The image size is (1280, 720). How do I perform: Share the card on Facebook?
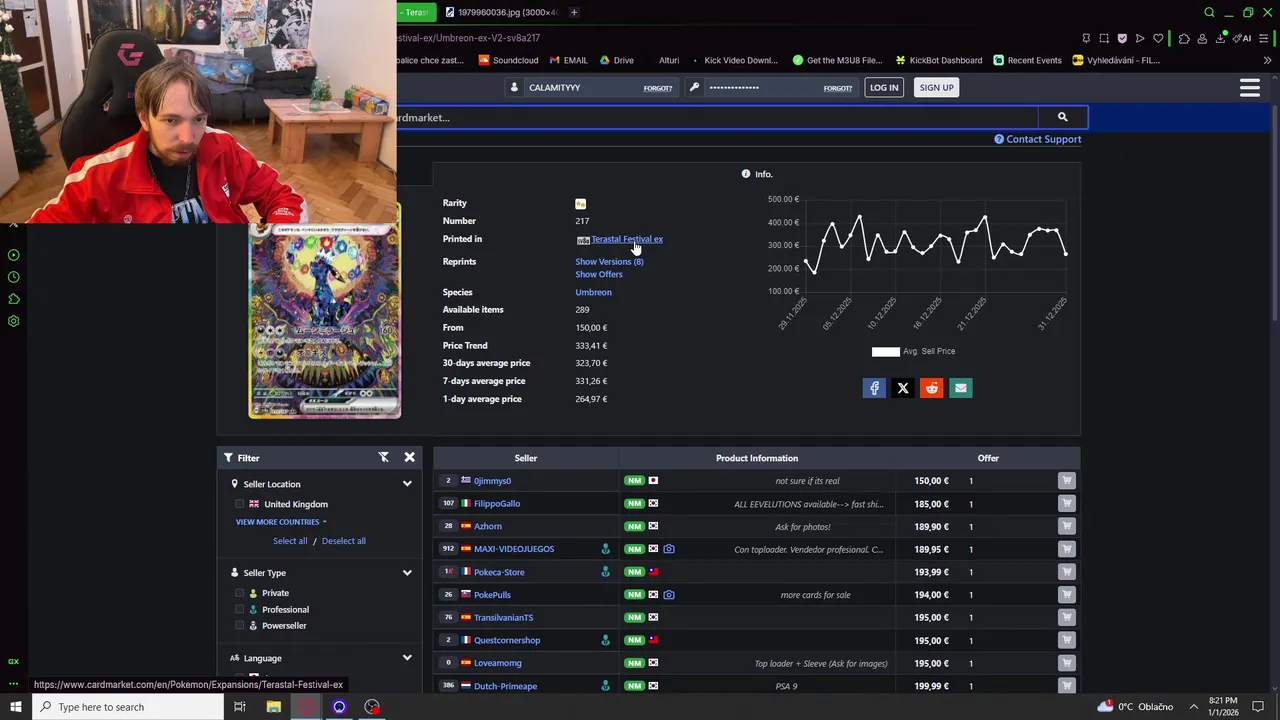[x=874, y=388]
